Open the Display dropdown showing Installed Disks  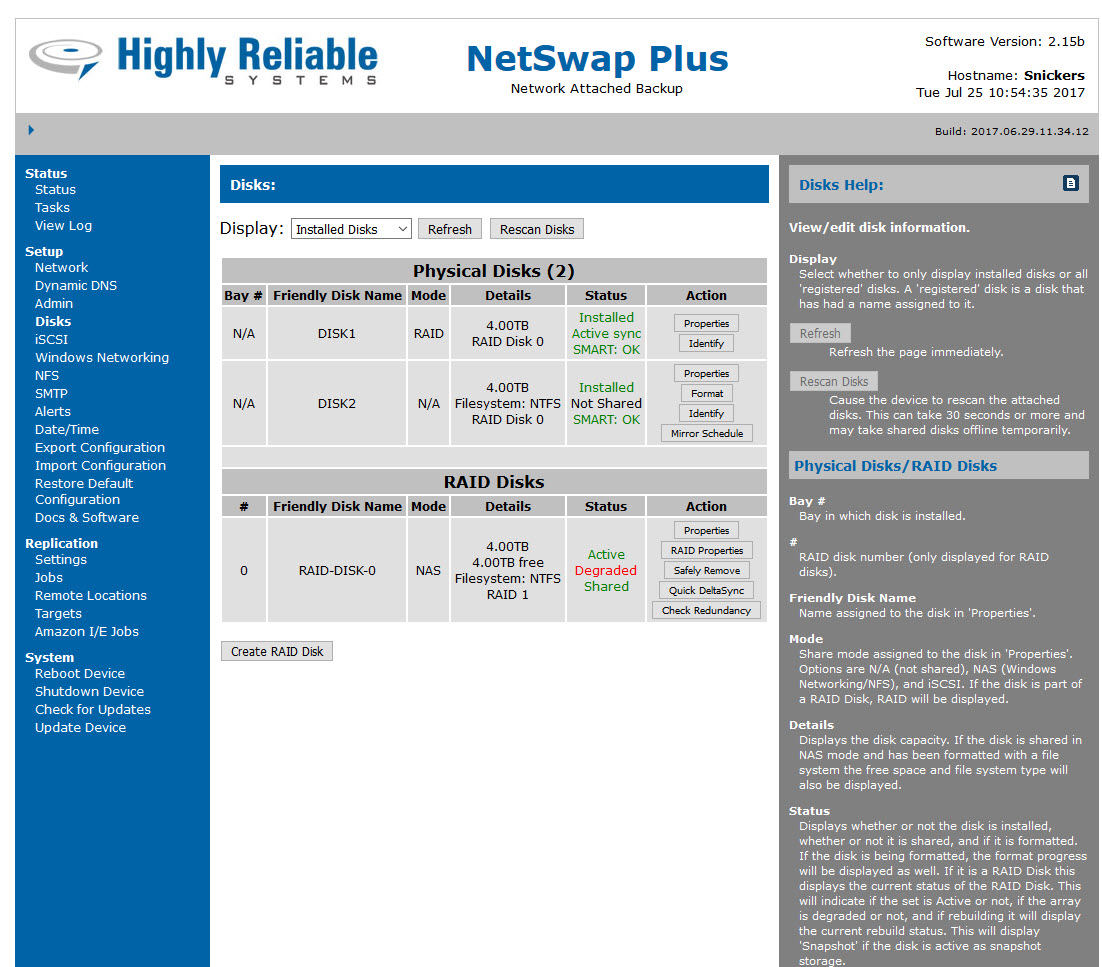point(351,229)
